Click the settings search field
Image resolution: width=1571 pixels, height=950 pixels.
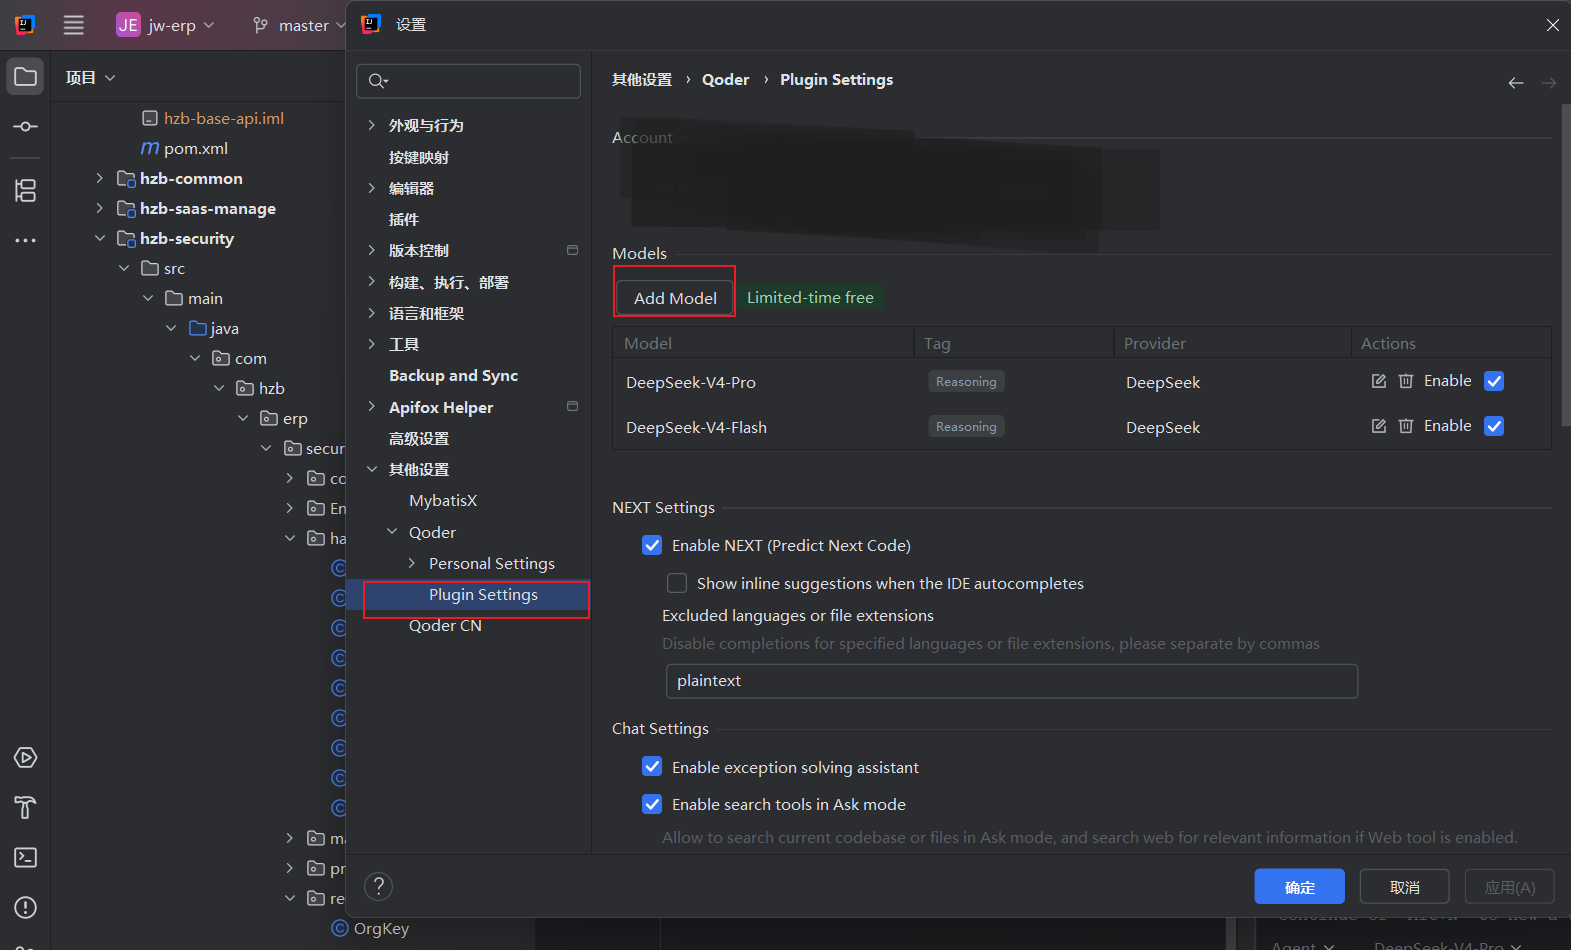(x=468, y=81)
